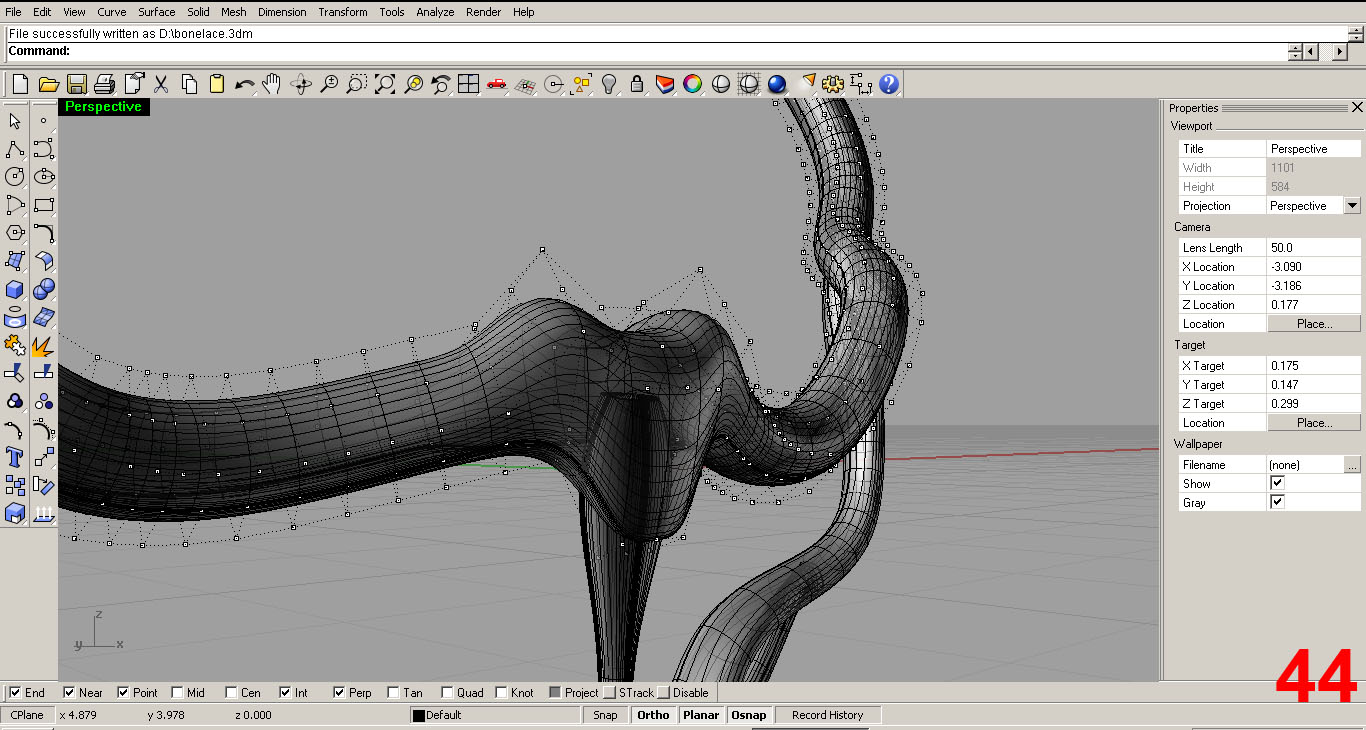
Task: Click the New file icon
Action: [20, 84]
